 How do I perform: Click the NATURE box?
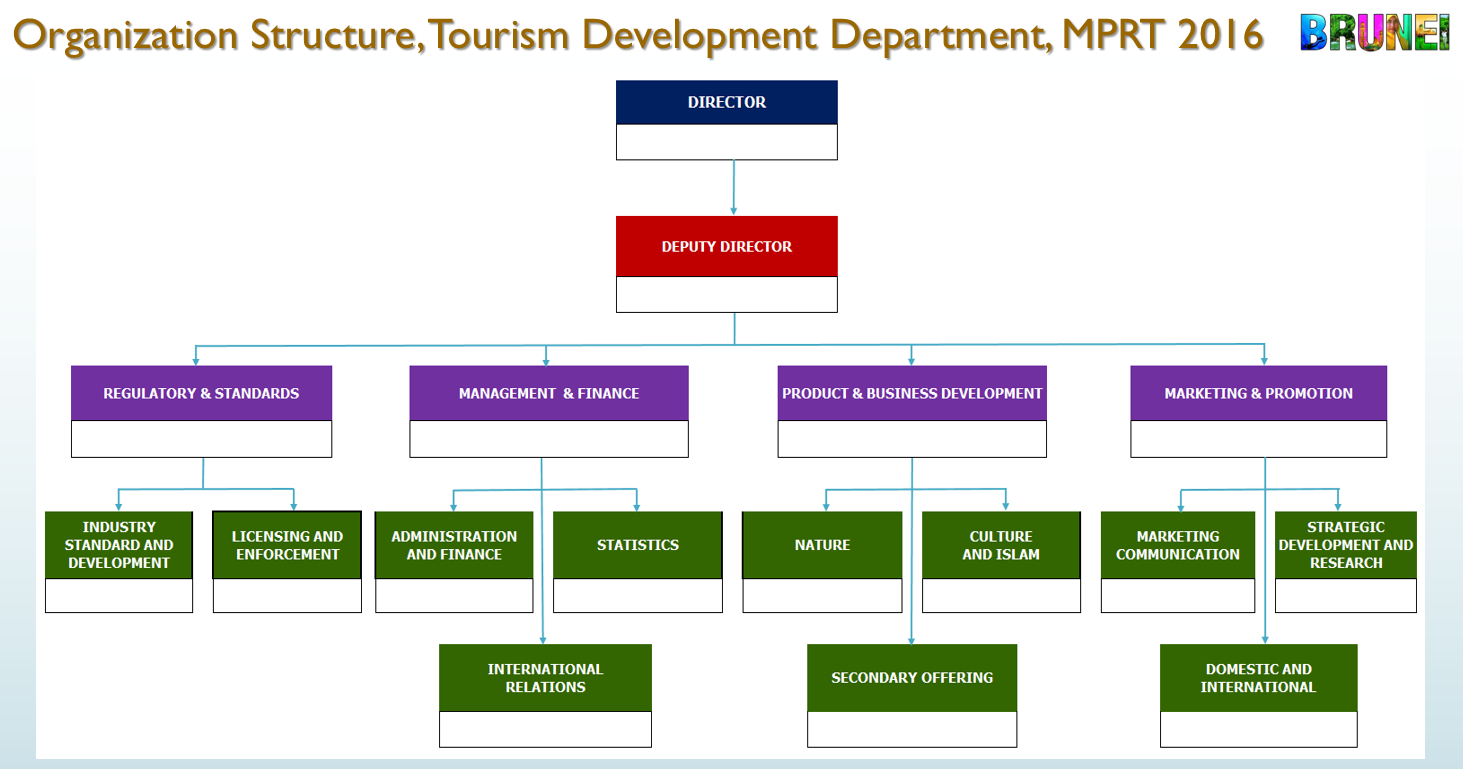[x=822, y=545]
